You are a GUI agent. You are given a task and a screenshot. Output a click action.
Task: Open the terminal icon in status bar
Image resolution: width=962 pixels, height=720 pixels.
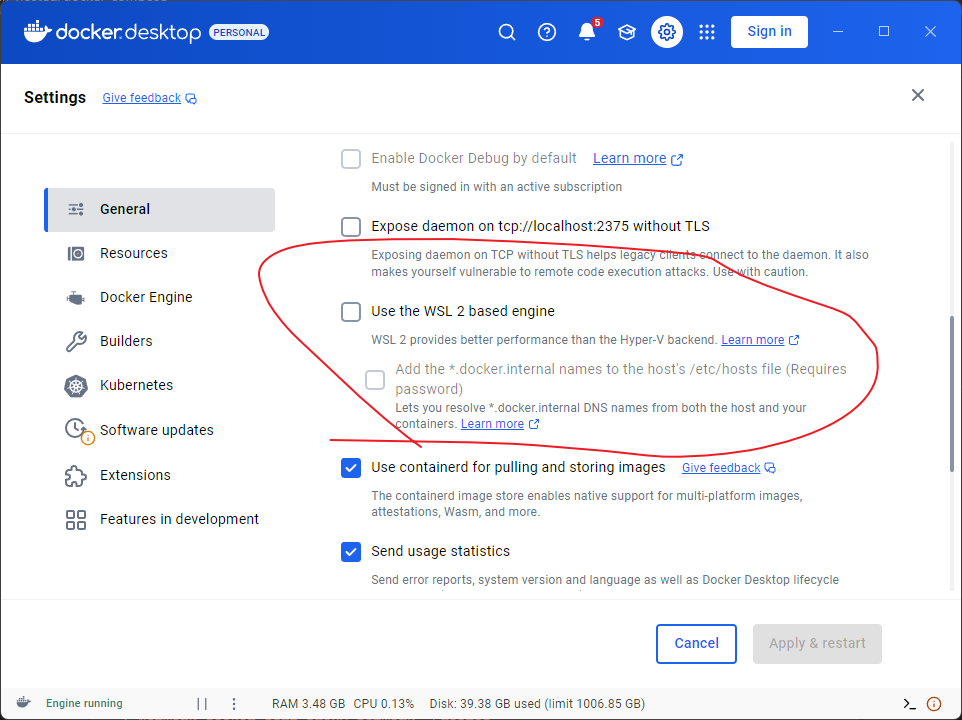click(909, 704)
